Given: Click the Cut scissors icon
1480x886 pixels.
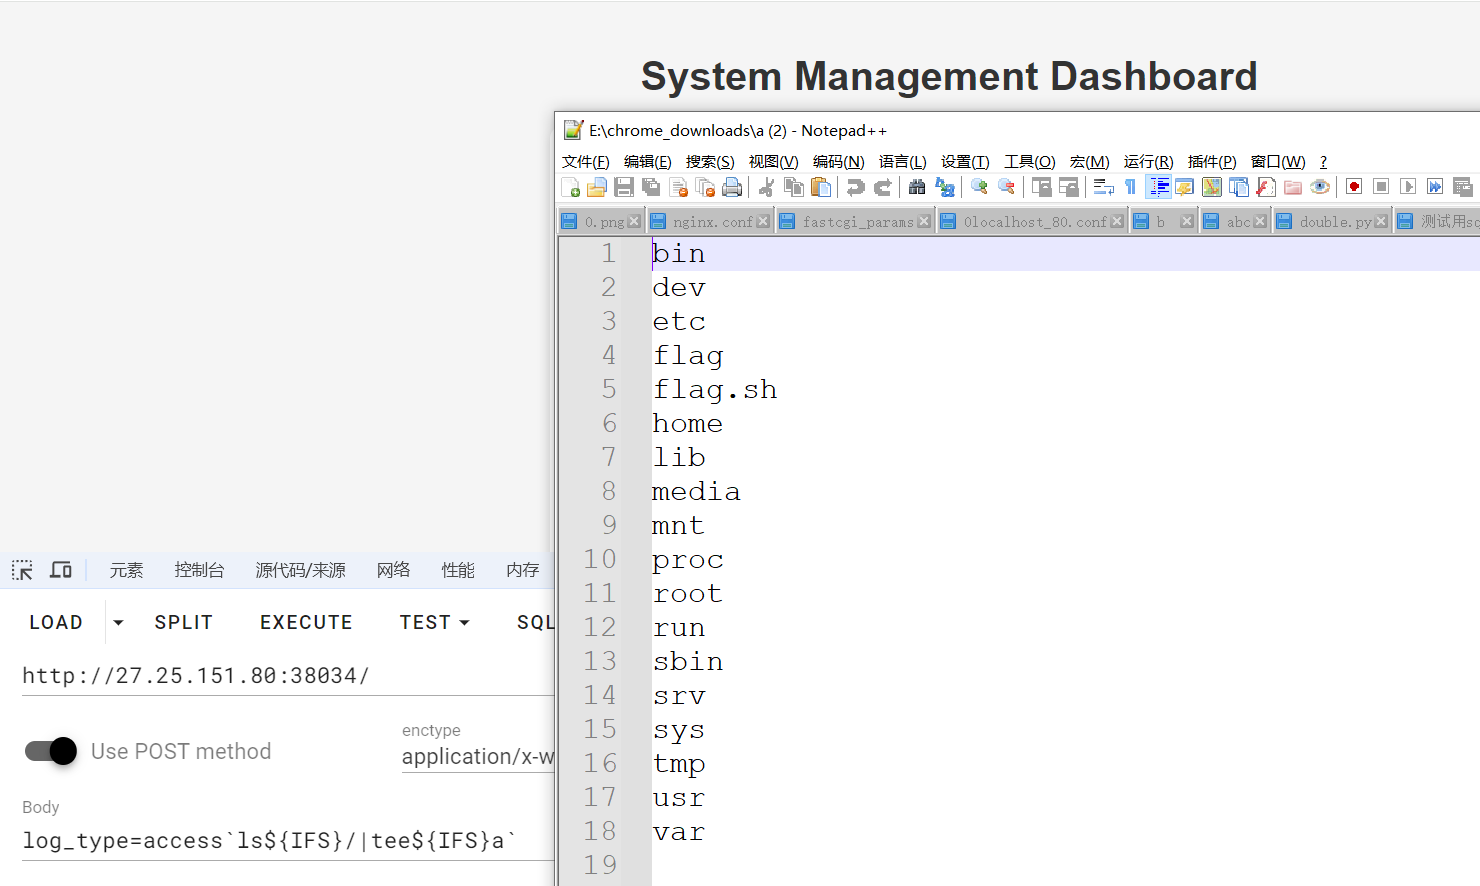Looking at the screenshot, I should [767, 187].
